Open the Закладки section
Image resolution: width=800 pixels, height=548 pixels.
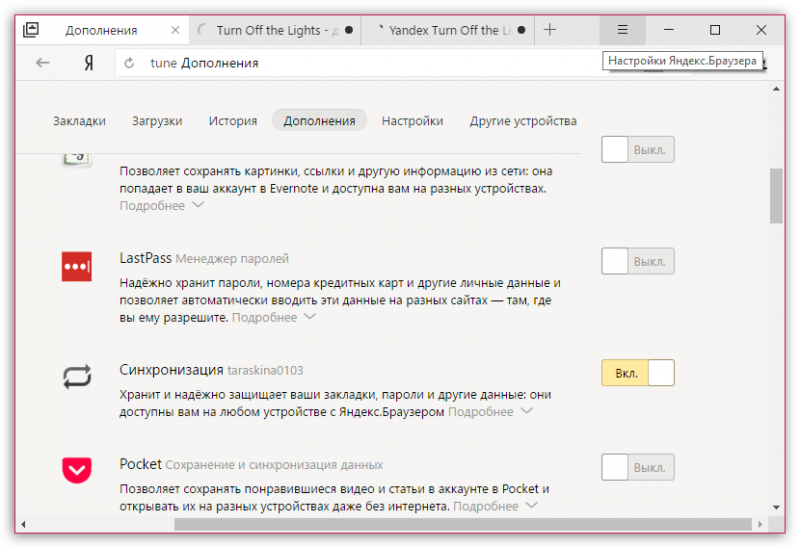tap(79, 121)
